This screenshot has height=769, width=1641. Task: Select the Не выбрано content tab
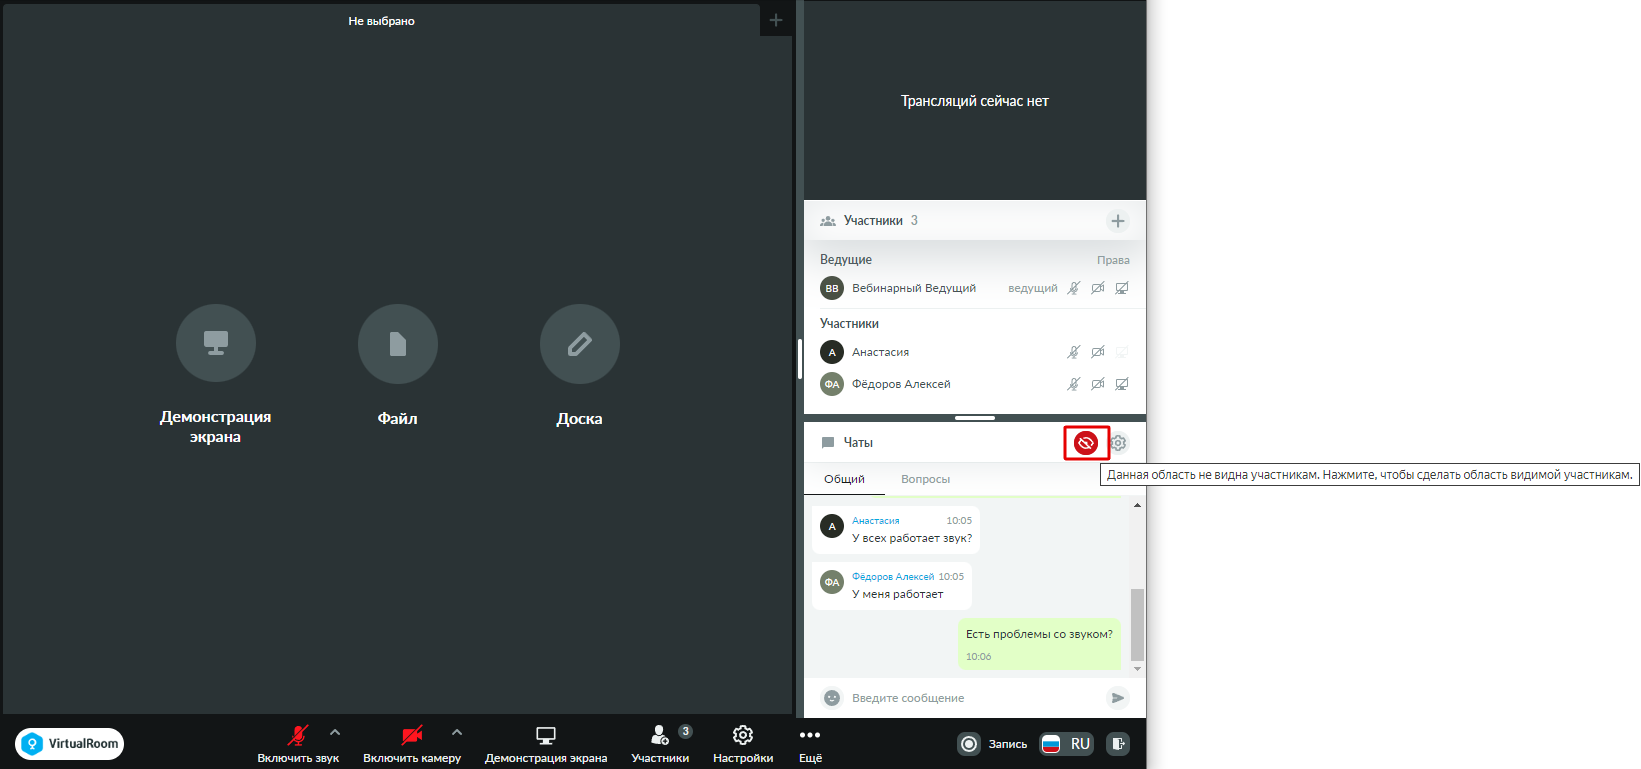[381, 21]
